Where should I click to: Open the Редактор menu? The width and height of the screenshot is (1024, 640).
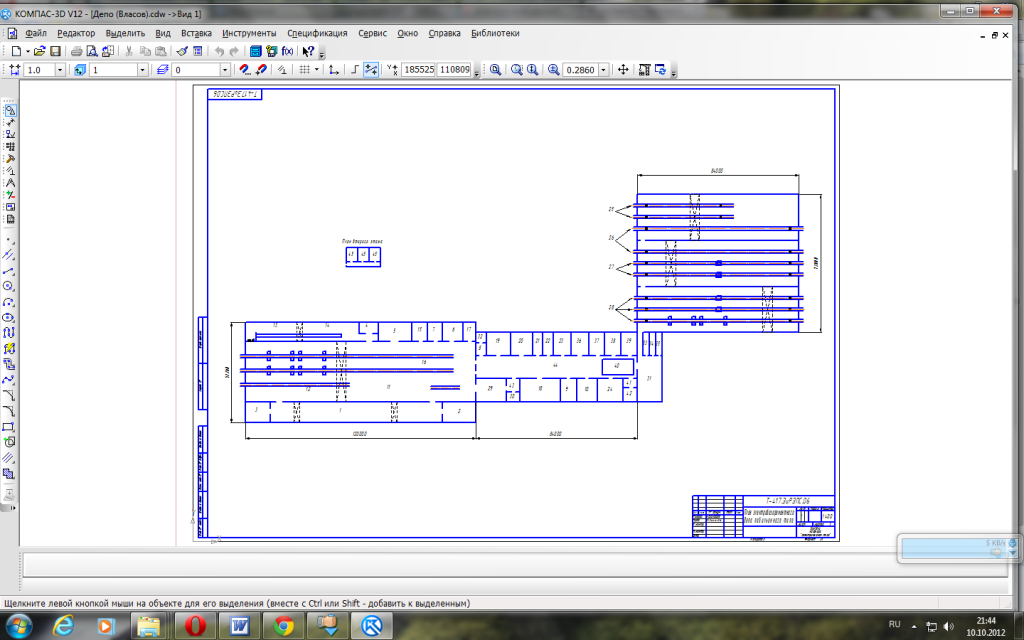click(76, 33)
